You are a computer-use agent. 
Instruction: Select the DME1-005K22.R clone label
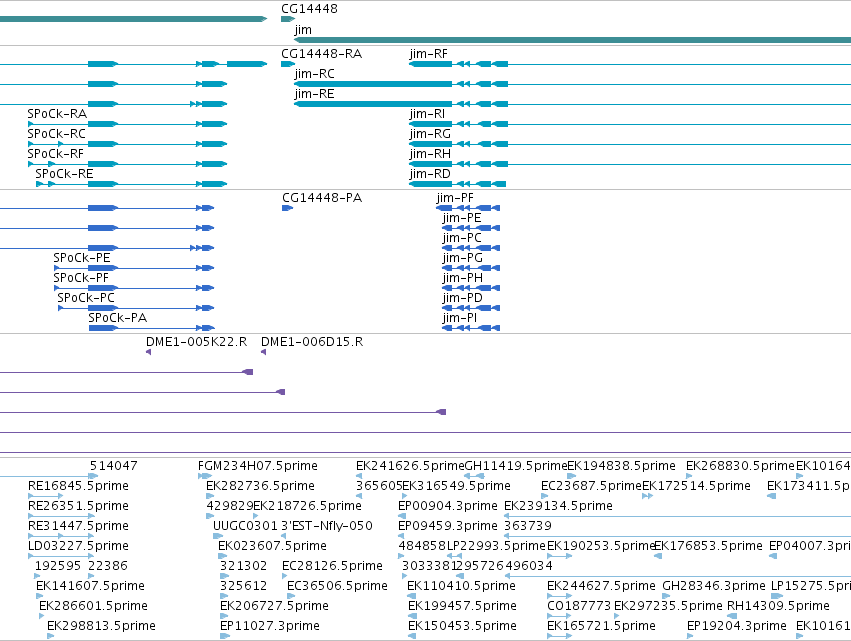coord(196,342)
